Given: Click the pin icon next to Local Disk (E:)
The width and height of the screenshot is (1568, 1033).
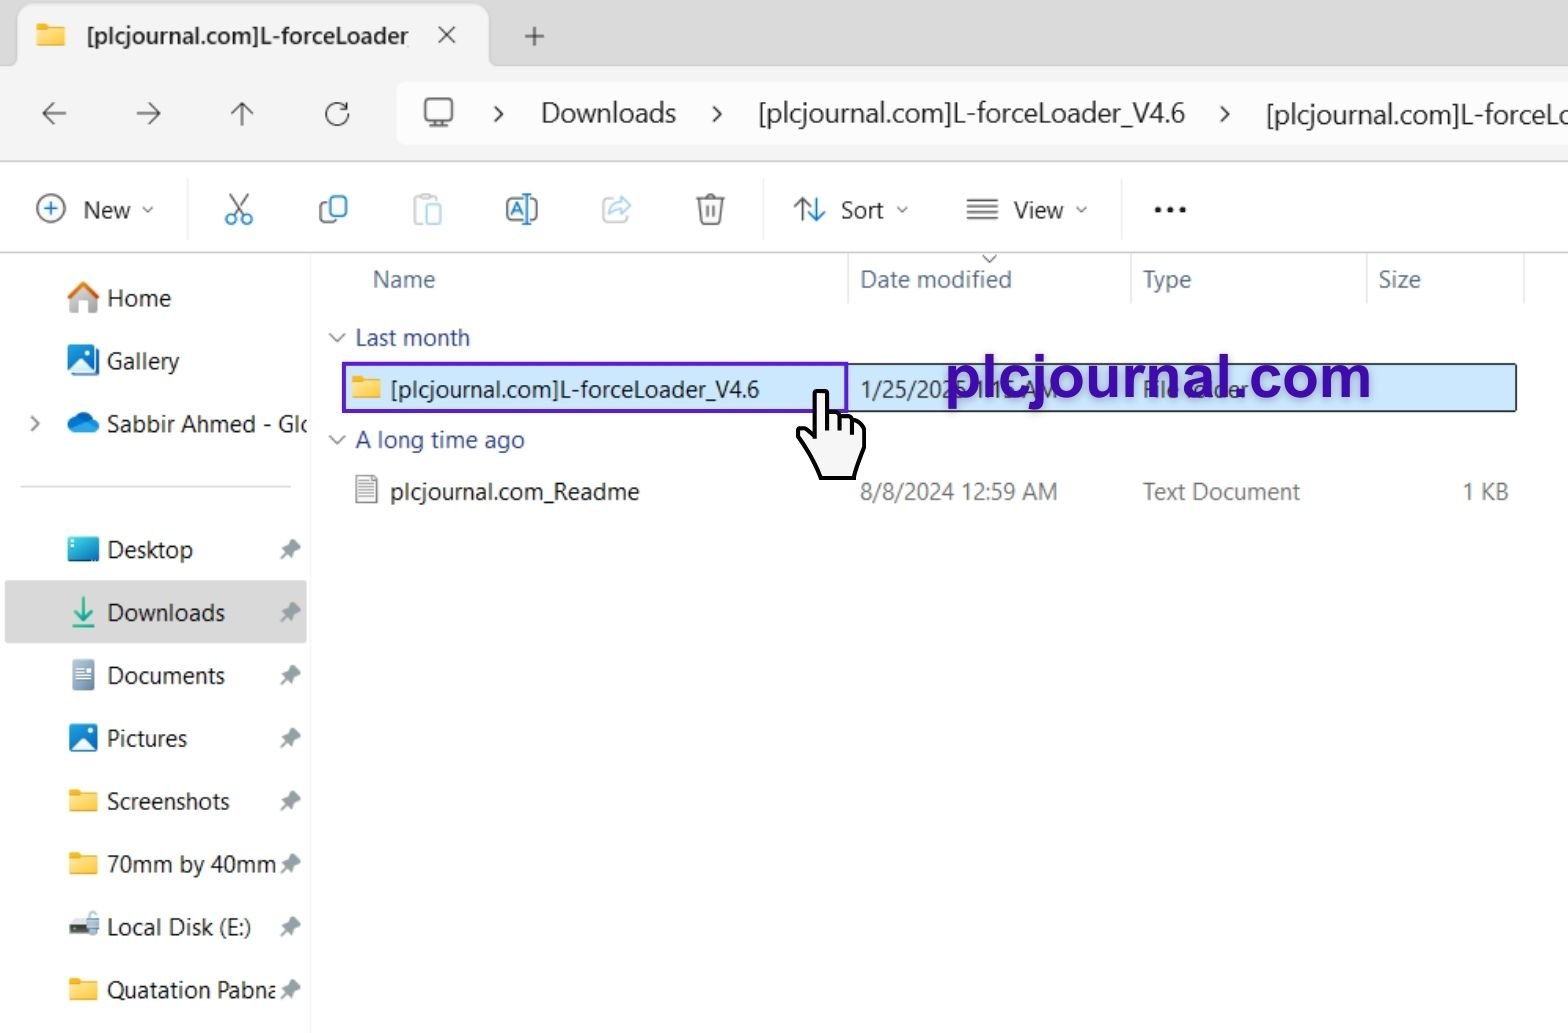Looking at the screenshot, I should [290, 928].
